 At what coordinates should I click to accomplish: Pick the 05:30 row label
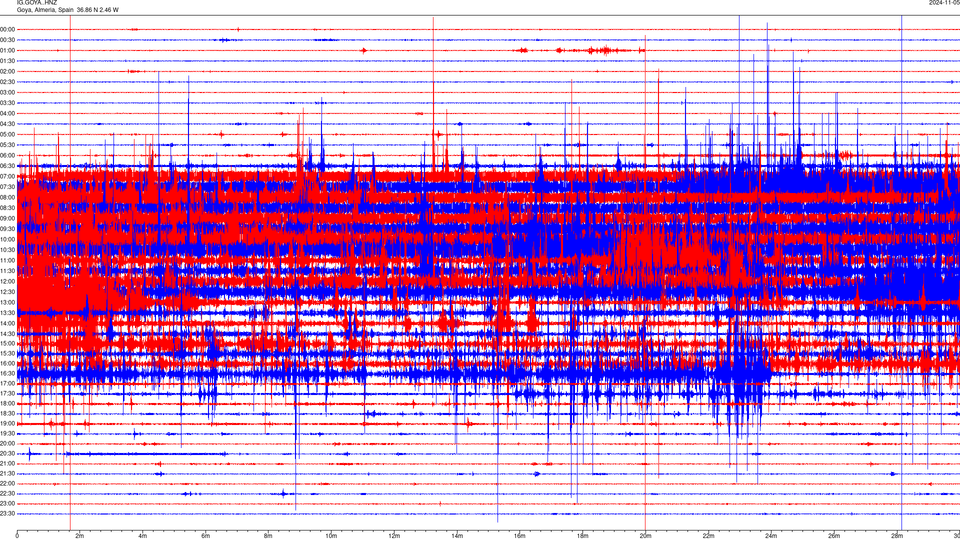pos(7,144)
